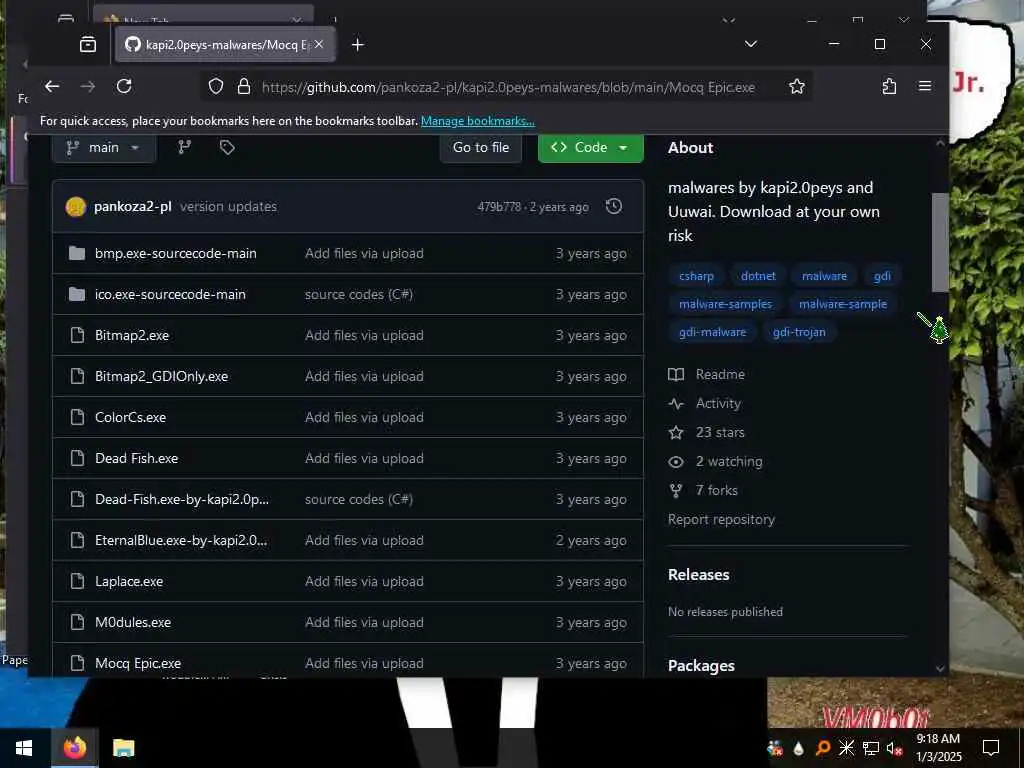
Task: Close the kapi2.0peys-malwares tab
Action: click(x=319, y=44)
